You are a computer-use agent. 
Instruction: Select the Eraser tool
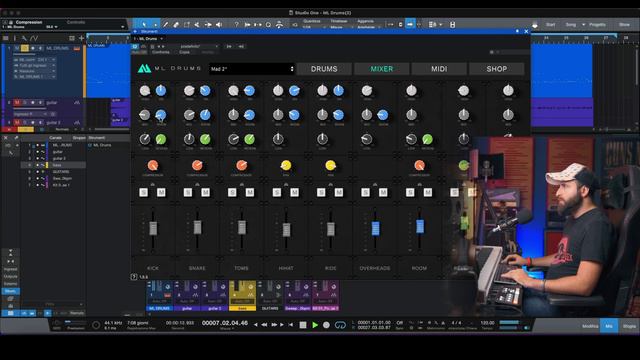tap(176, 24)
